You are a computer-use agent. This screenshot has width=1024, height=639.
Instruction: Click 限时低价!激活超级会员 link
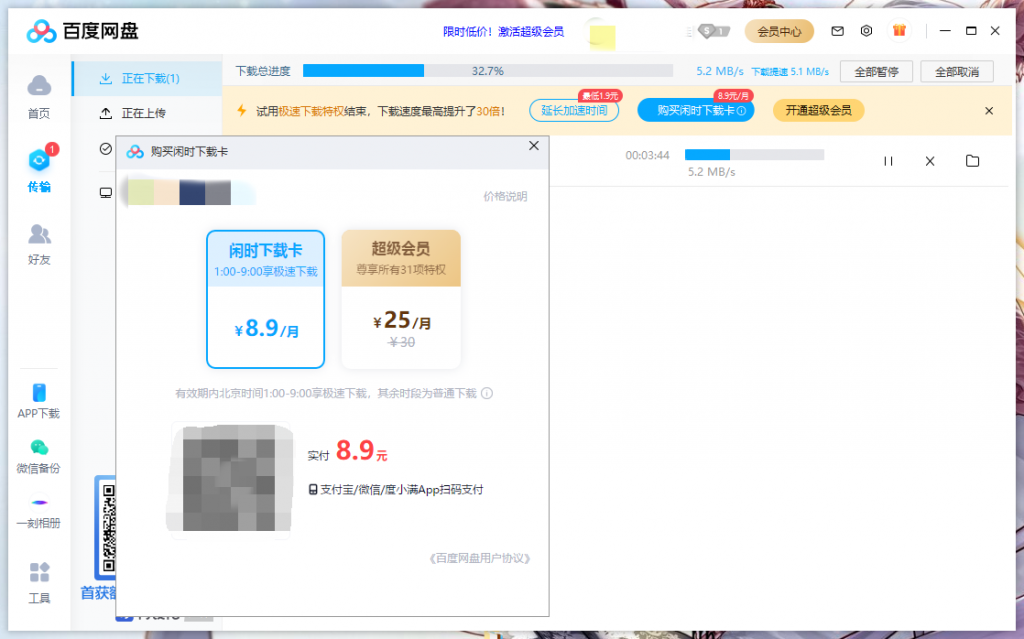coord(503,31)
